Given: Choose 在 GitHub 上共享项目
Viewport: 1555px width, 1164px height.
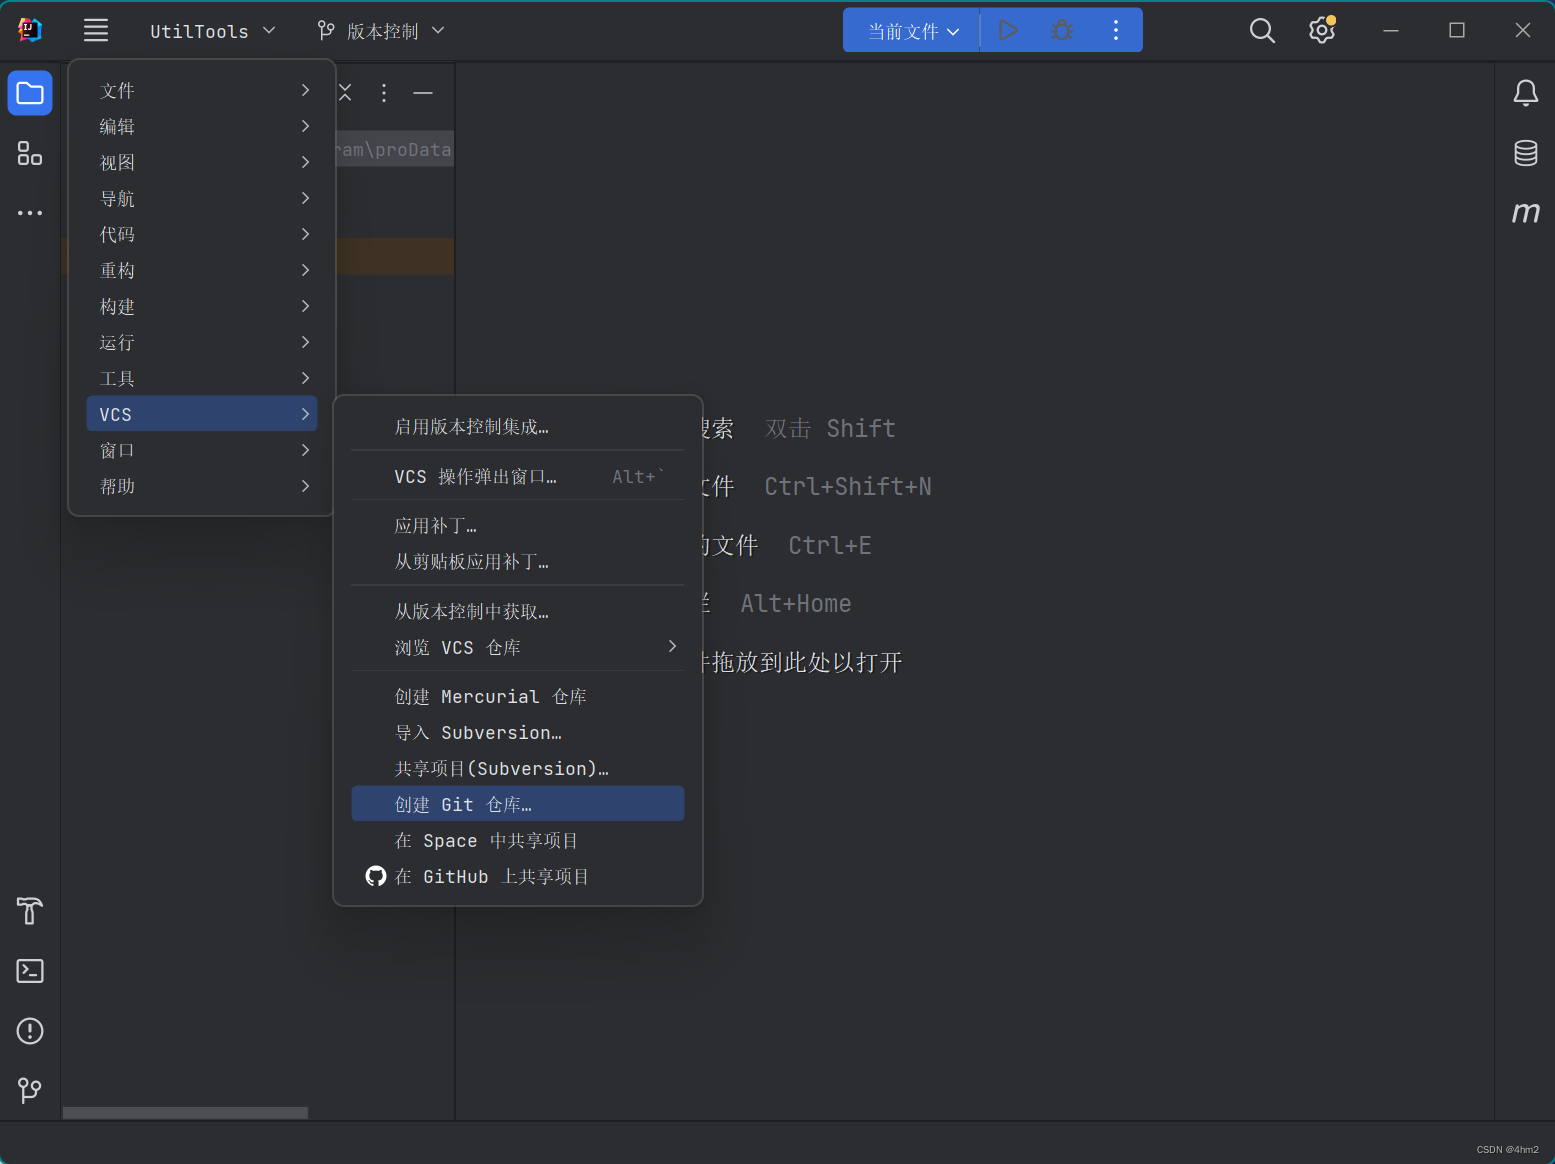Looking at the screenshot, I should pyautogui.click(x=518, y=876).
